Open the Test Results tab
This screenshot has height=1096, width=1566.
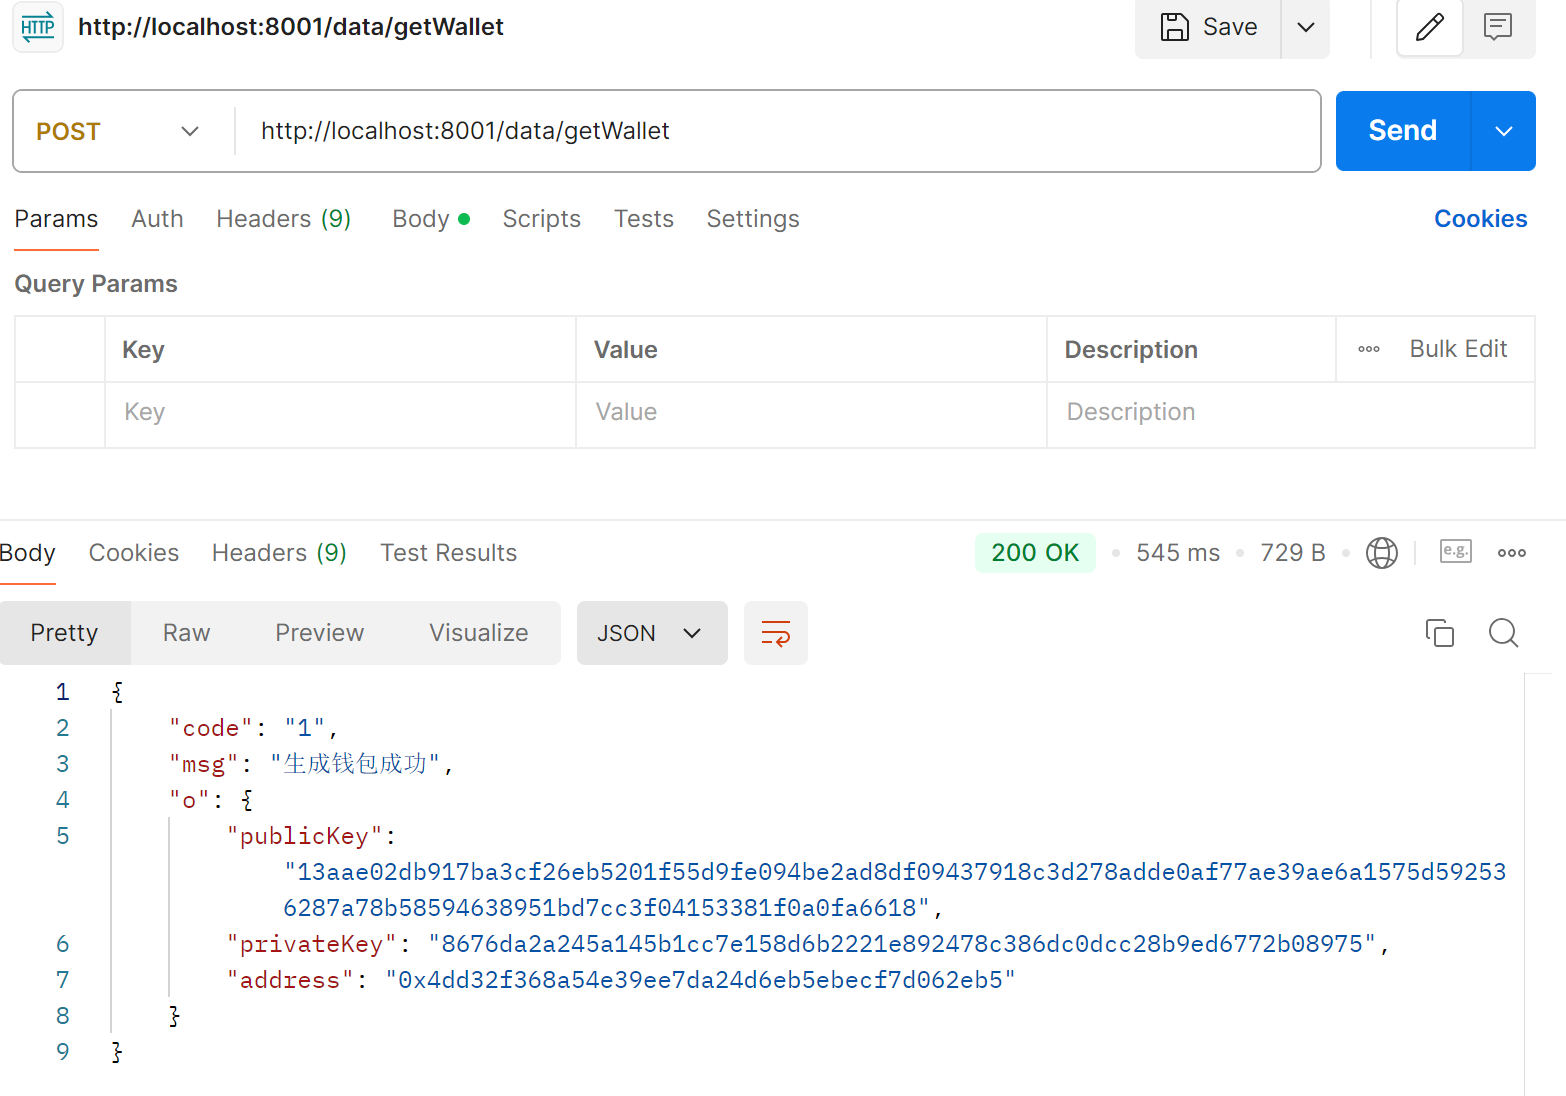(x=448, y=553)
